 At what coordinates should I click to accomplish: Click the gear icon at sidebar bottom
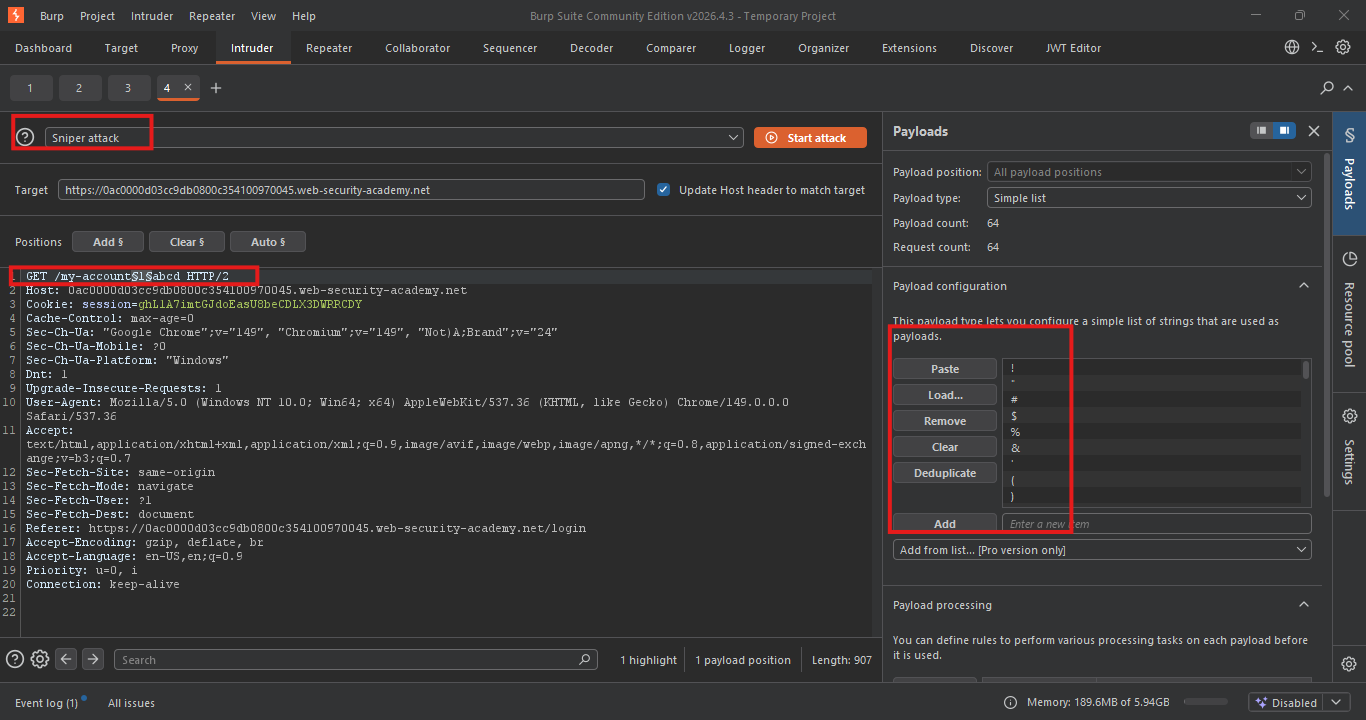[1349, 664]
